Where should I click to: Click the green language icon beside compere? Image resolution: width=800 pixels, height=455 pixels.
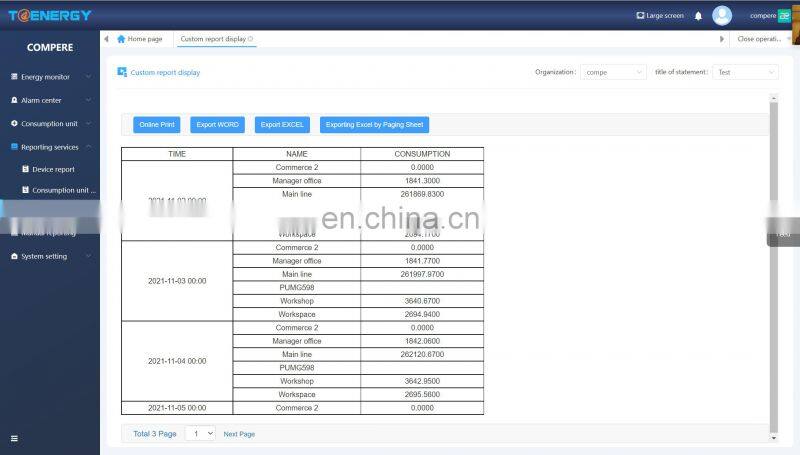click(784, 16)
